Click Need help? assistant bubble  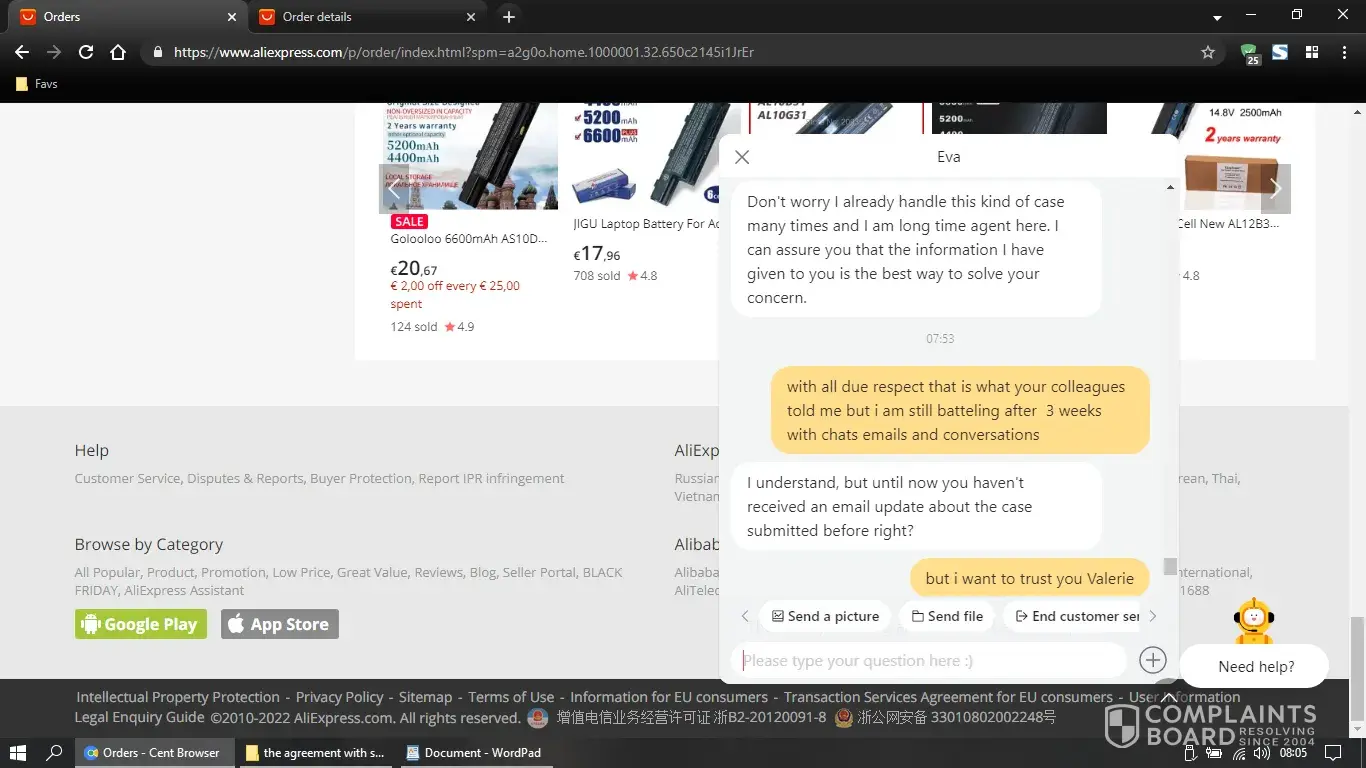(x=1255, y=666)
